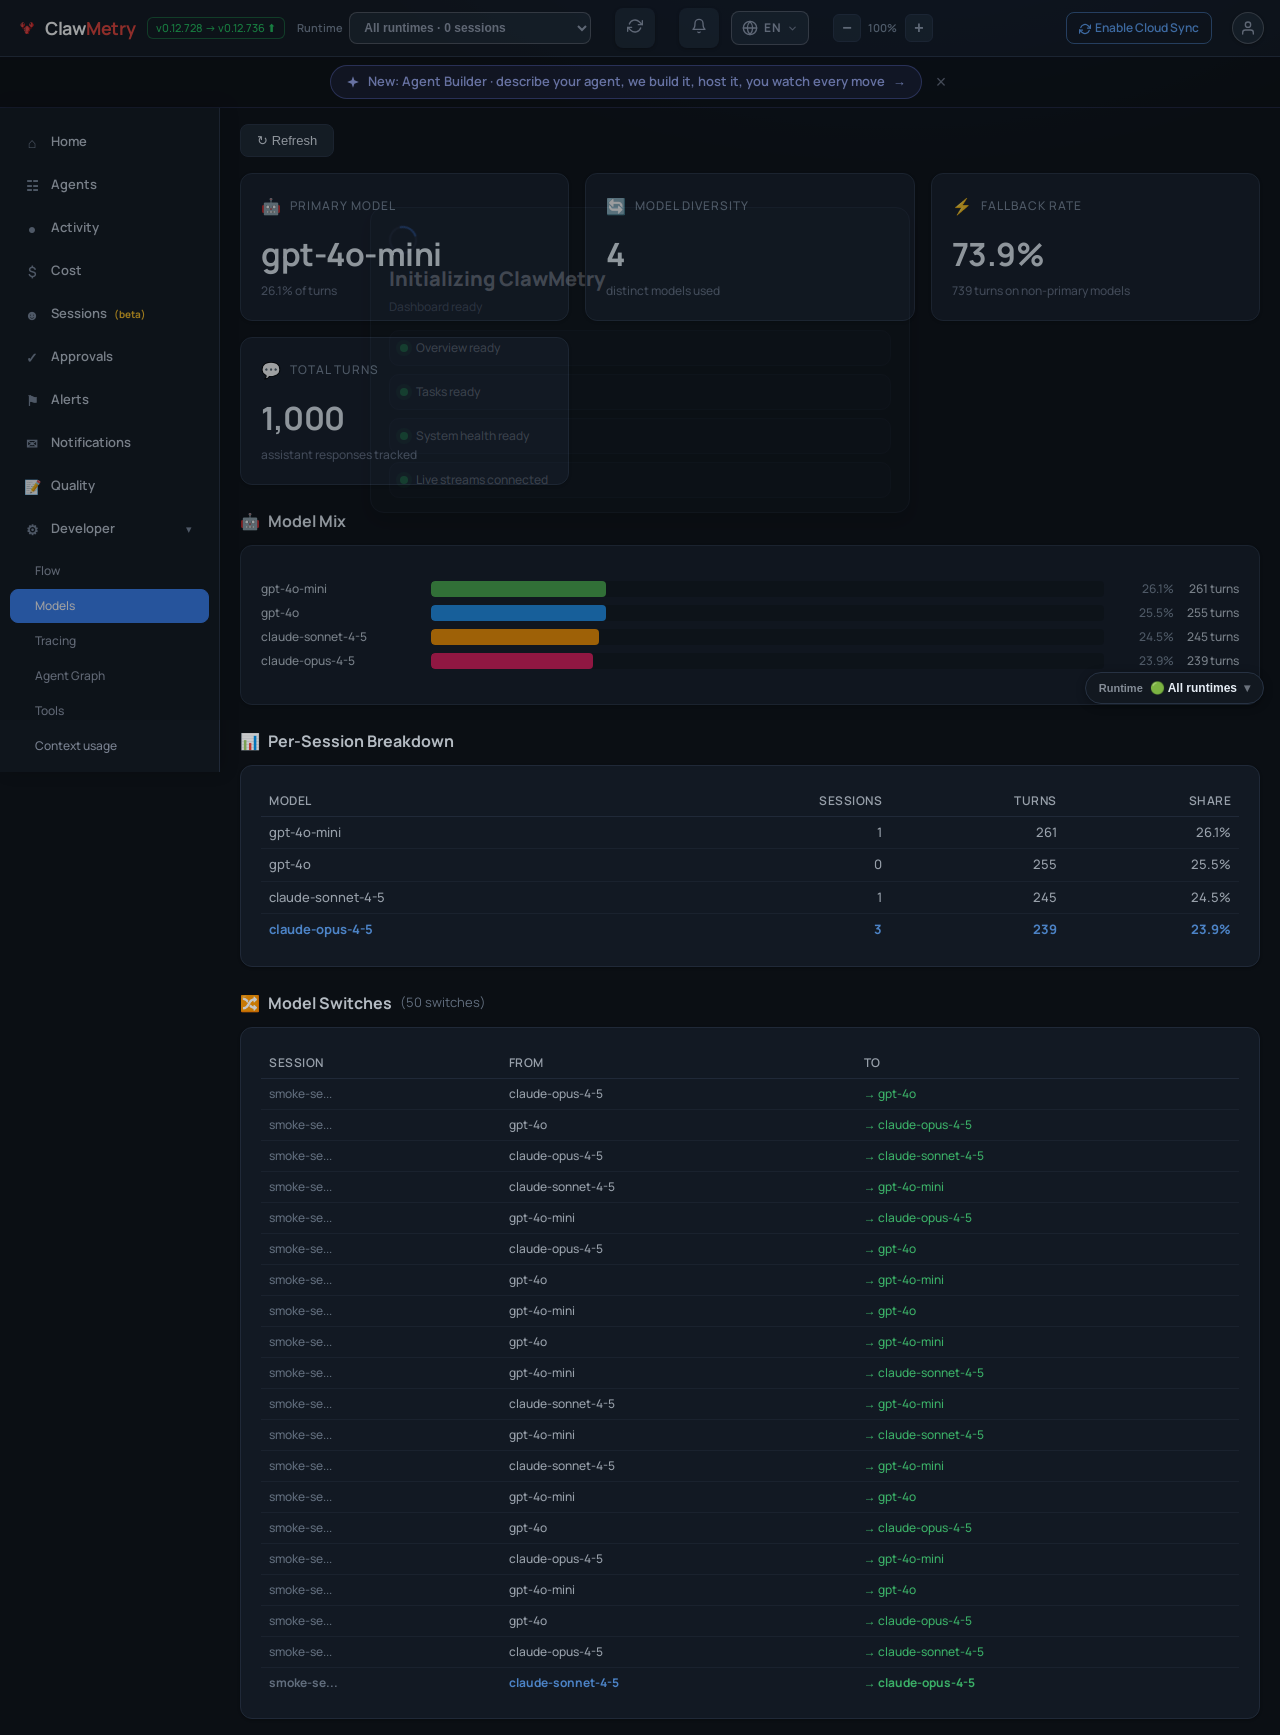This screenshot has height=1735, width=1280.
Task: Open the floating All runtimes selector
Action: coord(1174,688)
